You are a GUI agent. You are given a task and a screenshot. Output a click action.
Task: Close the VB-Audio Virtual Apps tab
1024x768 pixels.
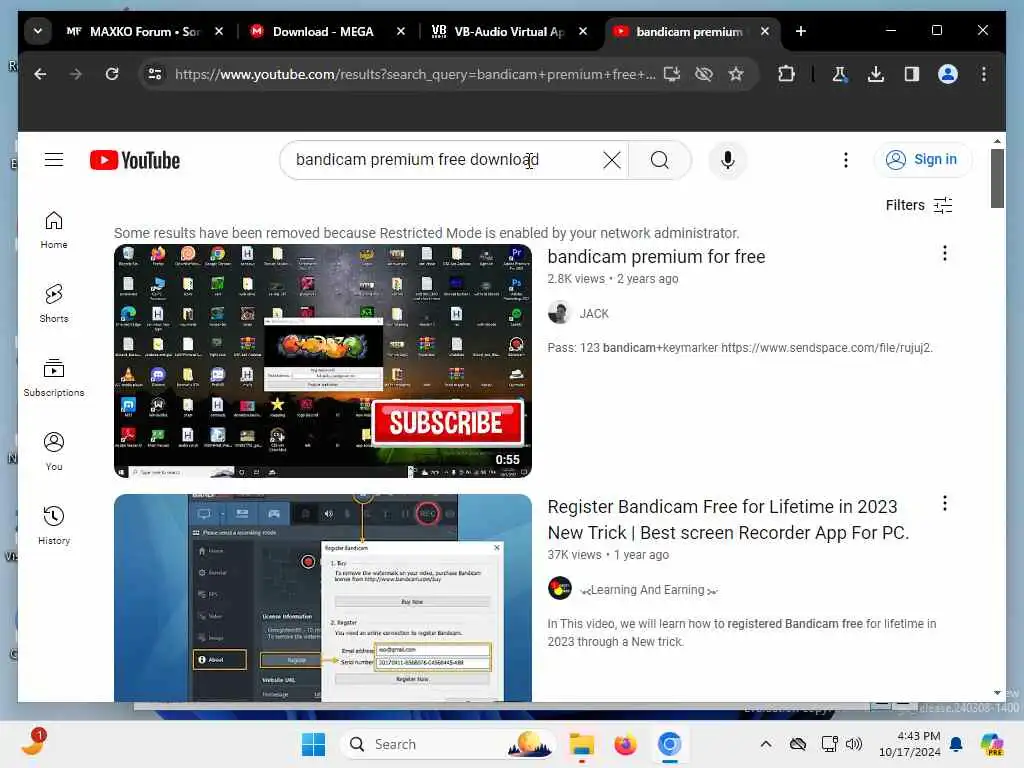click(x=583, y=31)
